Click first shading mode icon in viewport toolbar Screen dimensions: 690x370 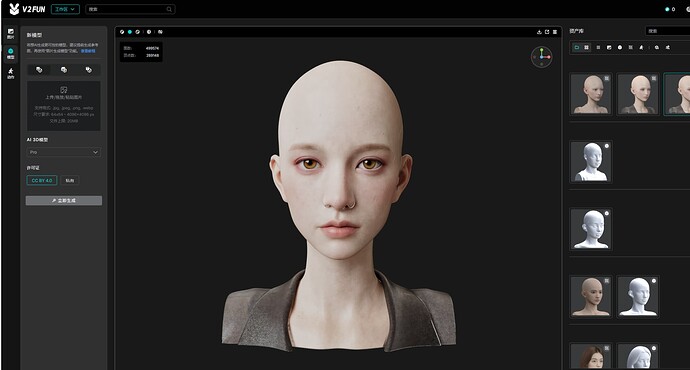point(122,32)
